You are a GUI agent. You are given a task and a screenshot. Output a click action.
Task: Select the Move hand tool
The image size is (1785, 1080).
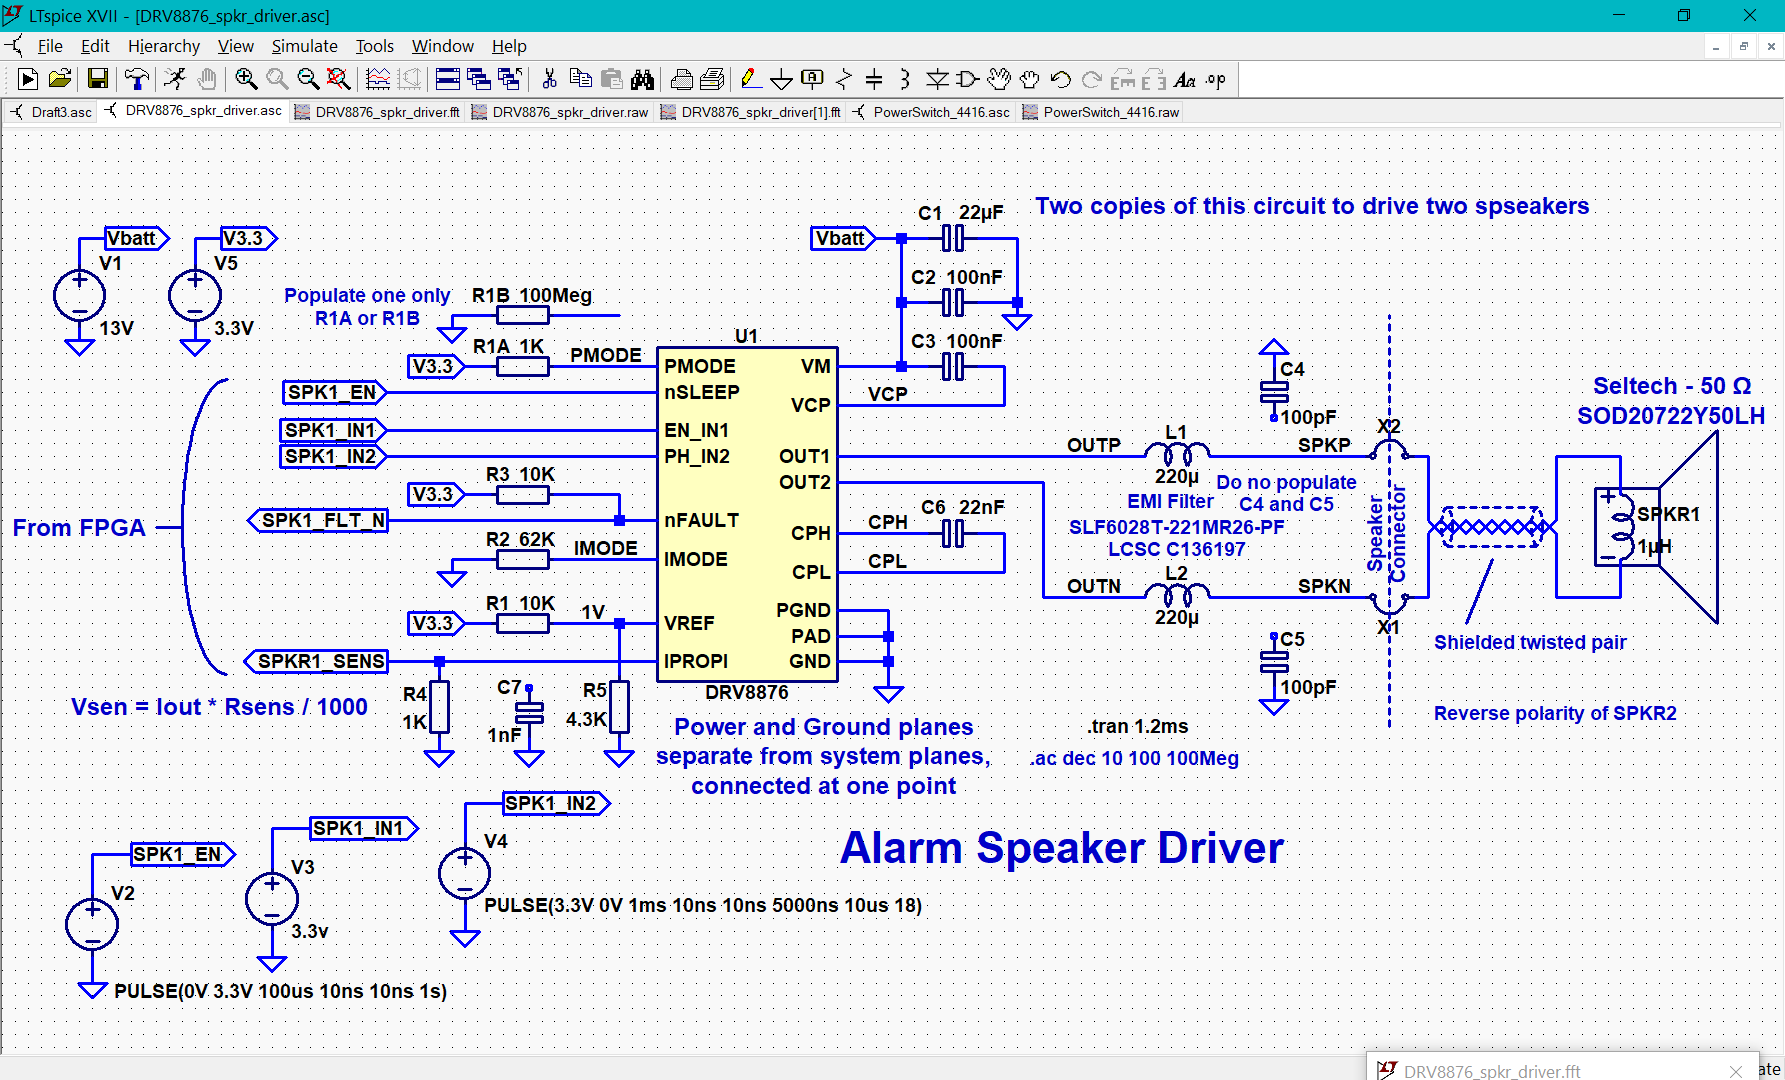tap(999, 79)
